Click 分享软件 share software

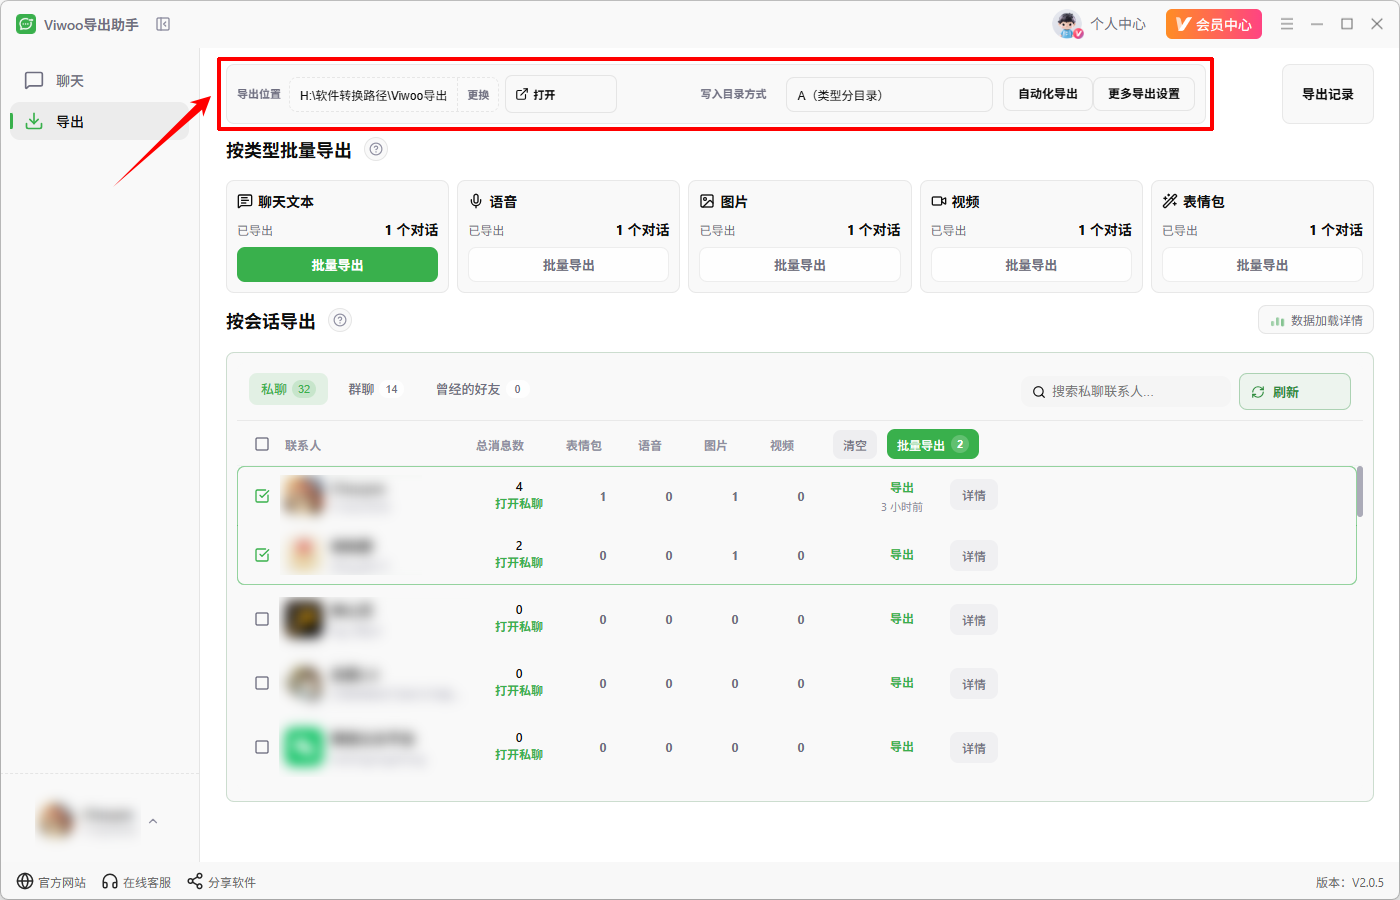coord(222,882)
